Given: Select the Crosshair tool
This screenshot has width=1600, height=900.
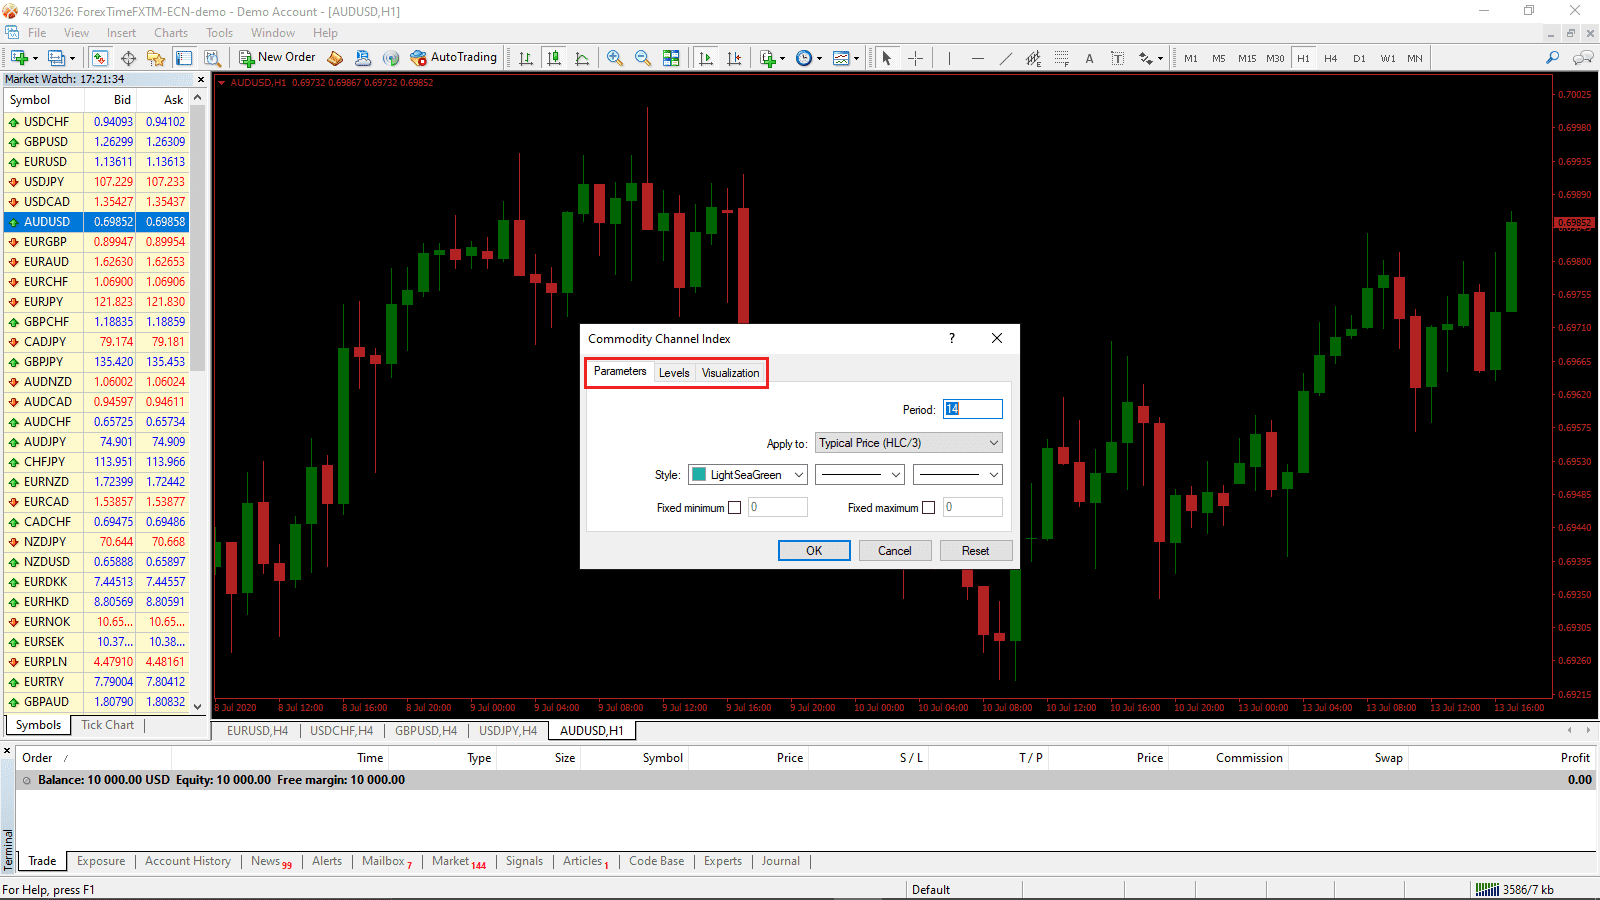Looking at the screenshot, I should 915,57.
